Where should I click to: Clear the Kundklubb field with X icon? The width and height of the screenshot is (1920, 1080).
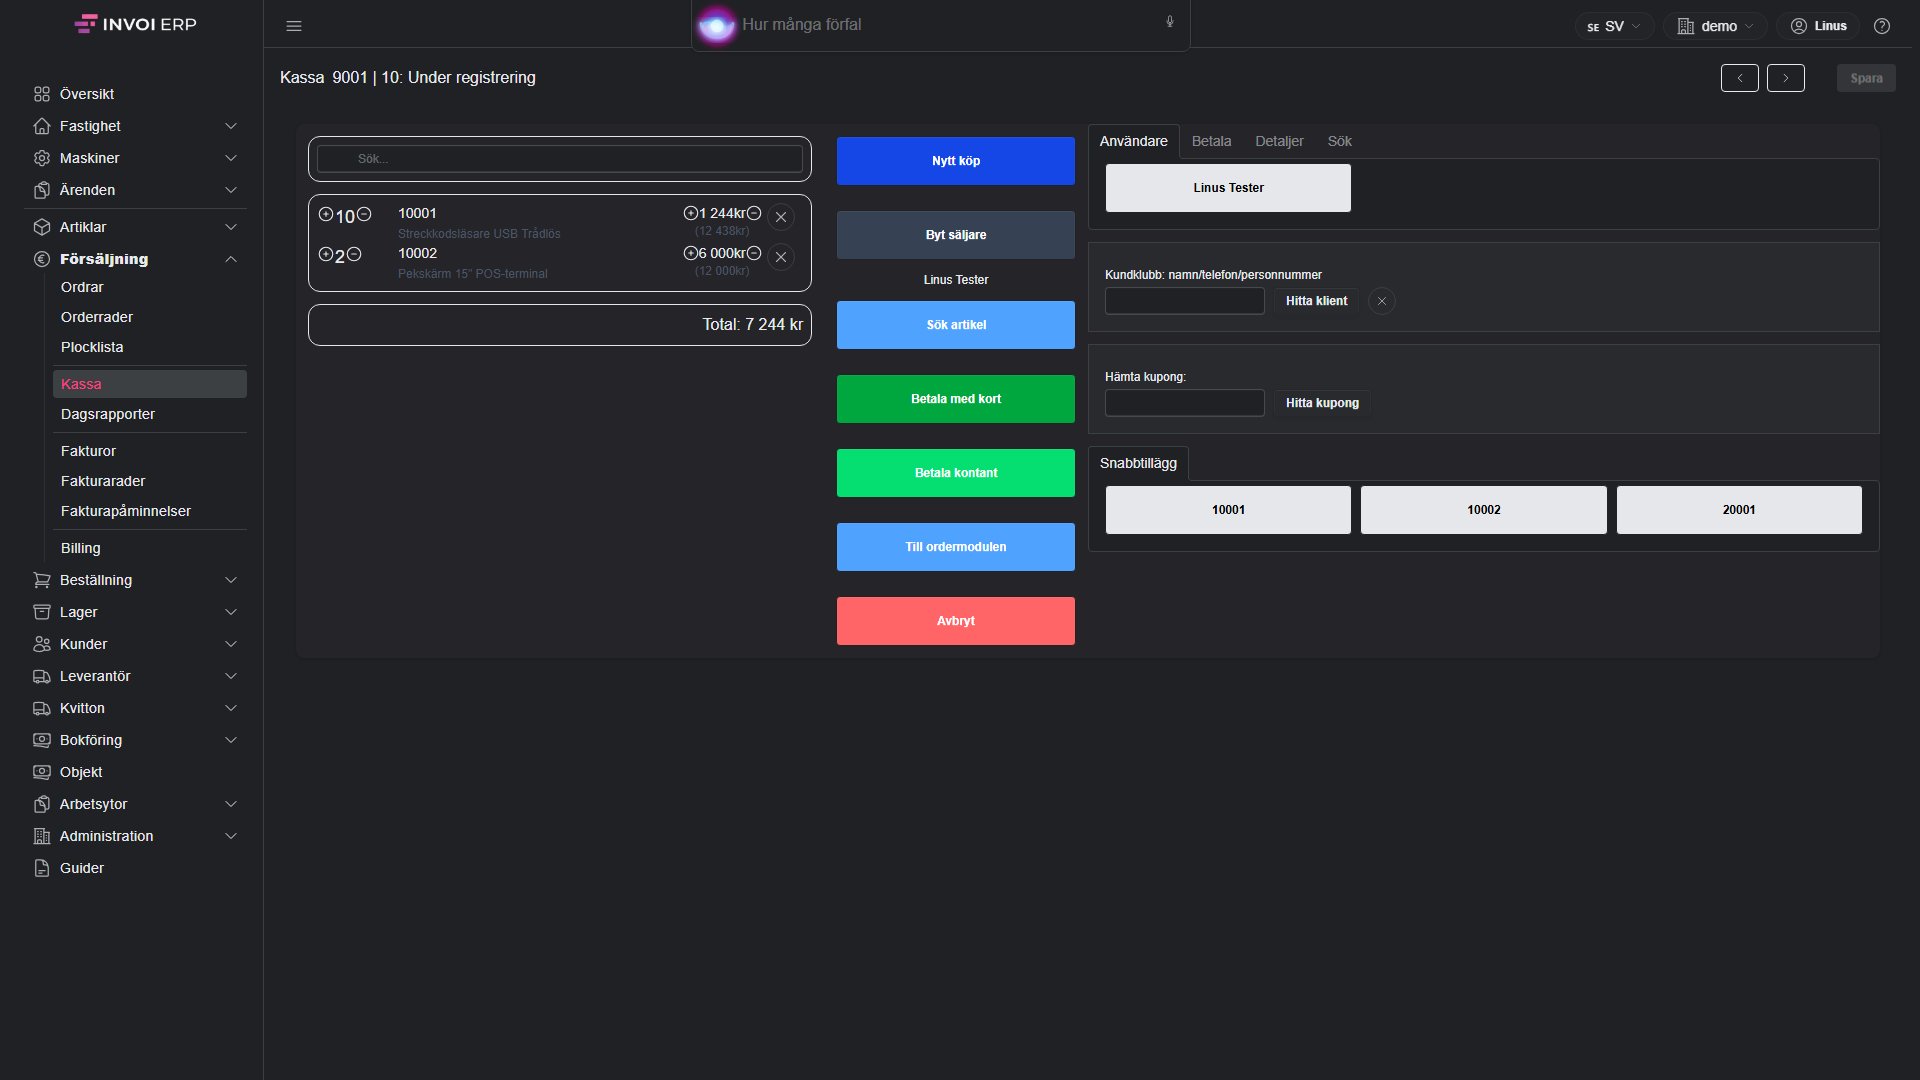[1382, 301]
